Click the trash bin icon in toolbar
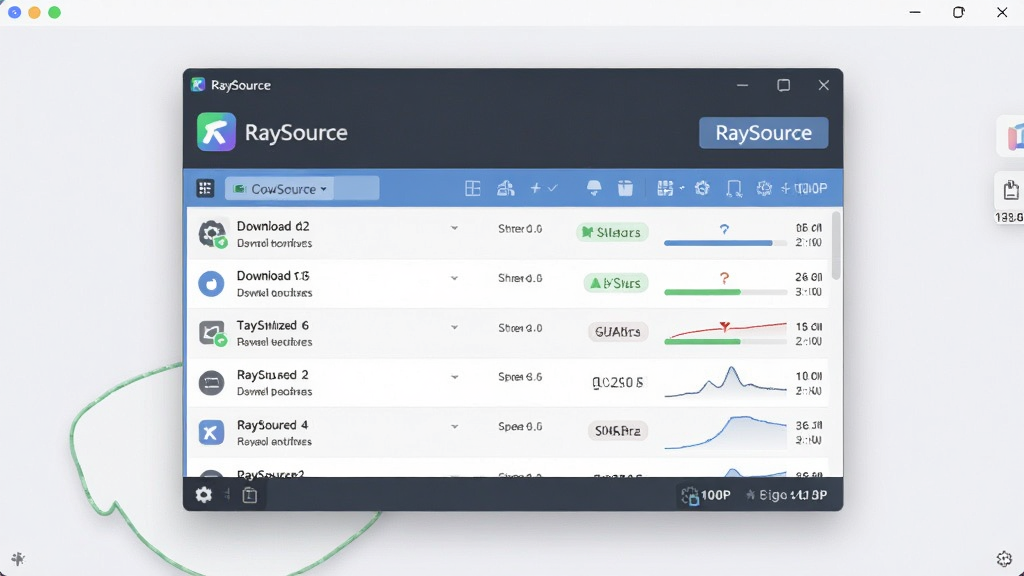This screenshot has height=576, width=1024. [625, 189]
